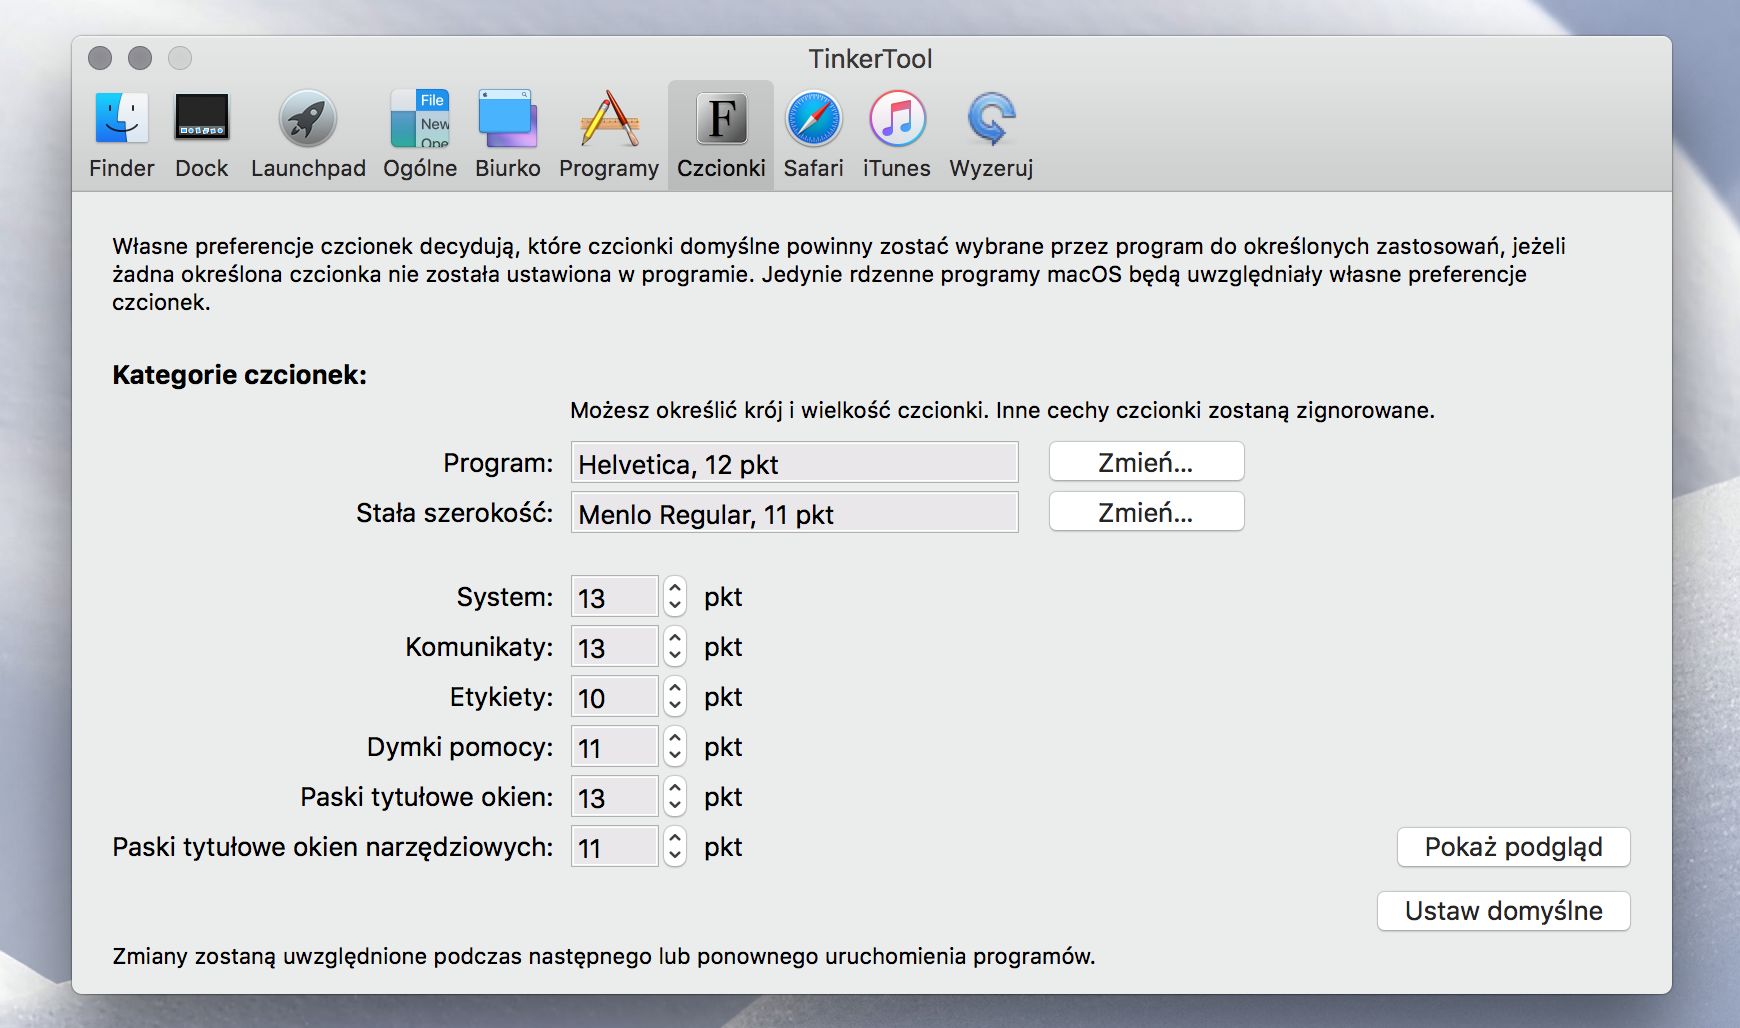Click the Pokaż podgląd button
The width and height of the screenshot is (1740, 1028).
coord(1513,847)
